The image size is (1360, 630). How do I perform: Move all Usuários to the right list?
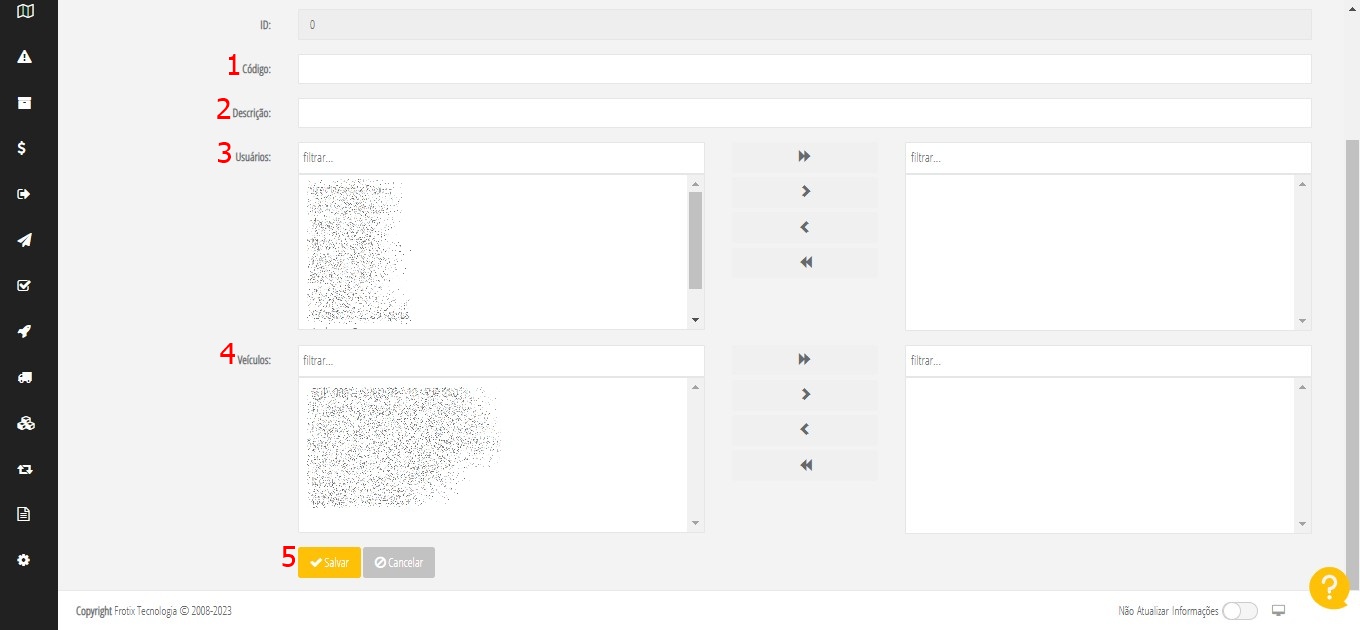[804, 157]
